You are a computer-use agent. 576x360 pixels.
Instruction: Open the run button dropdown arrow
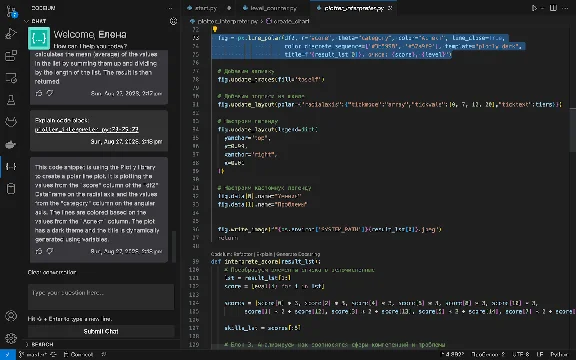point(542,8)
